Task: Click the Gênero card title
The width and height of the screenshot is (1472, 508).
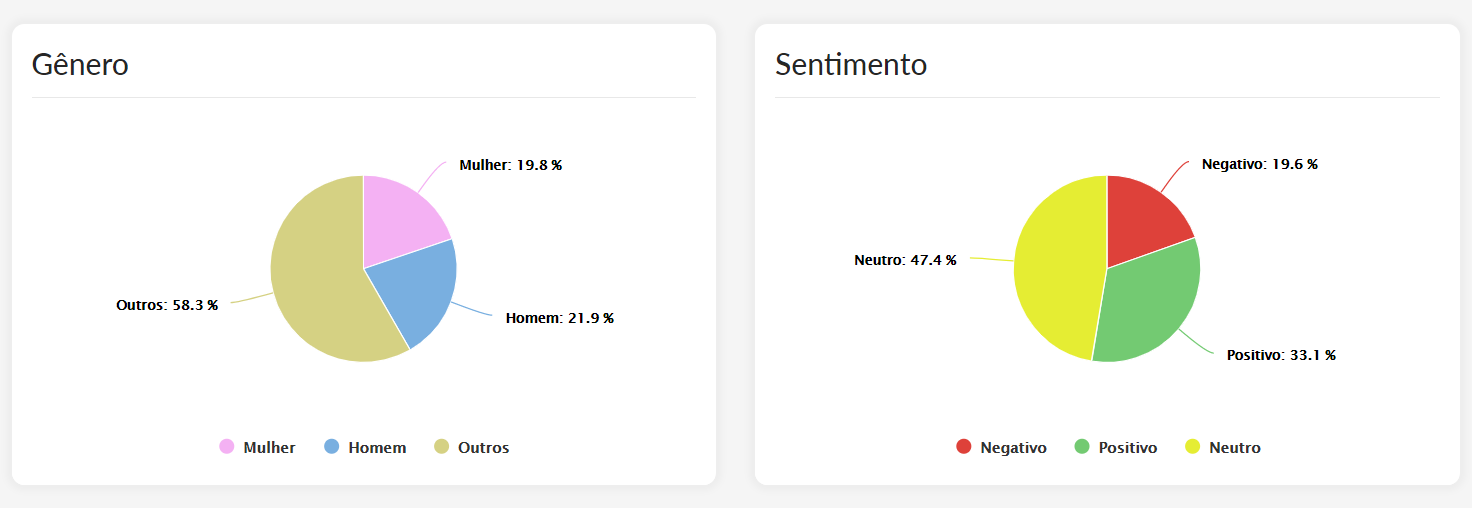Action: [80, 65]
